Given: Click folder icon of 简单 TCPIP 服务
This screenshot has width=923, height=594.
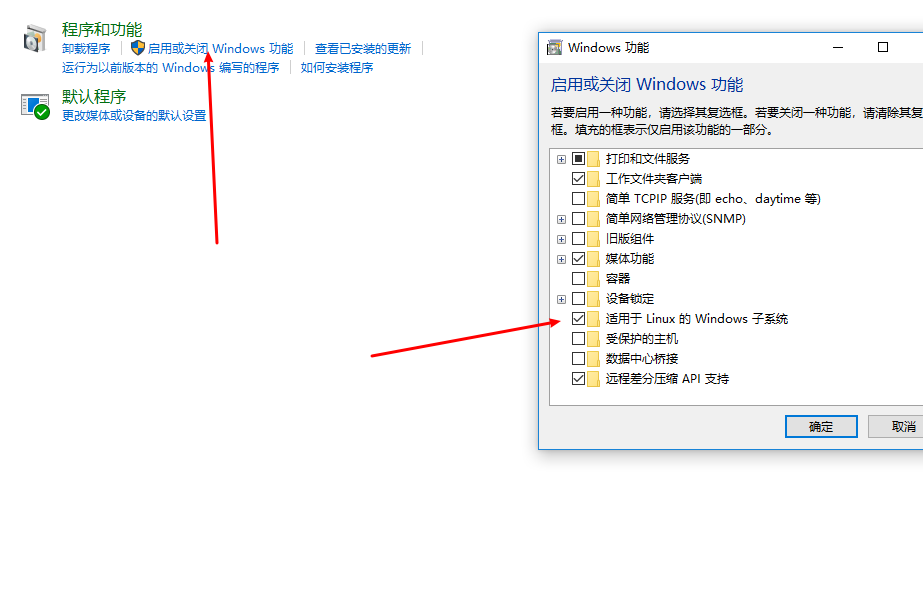Looking at the screenshot, I should [x=593, y=199].
